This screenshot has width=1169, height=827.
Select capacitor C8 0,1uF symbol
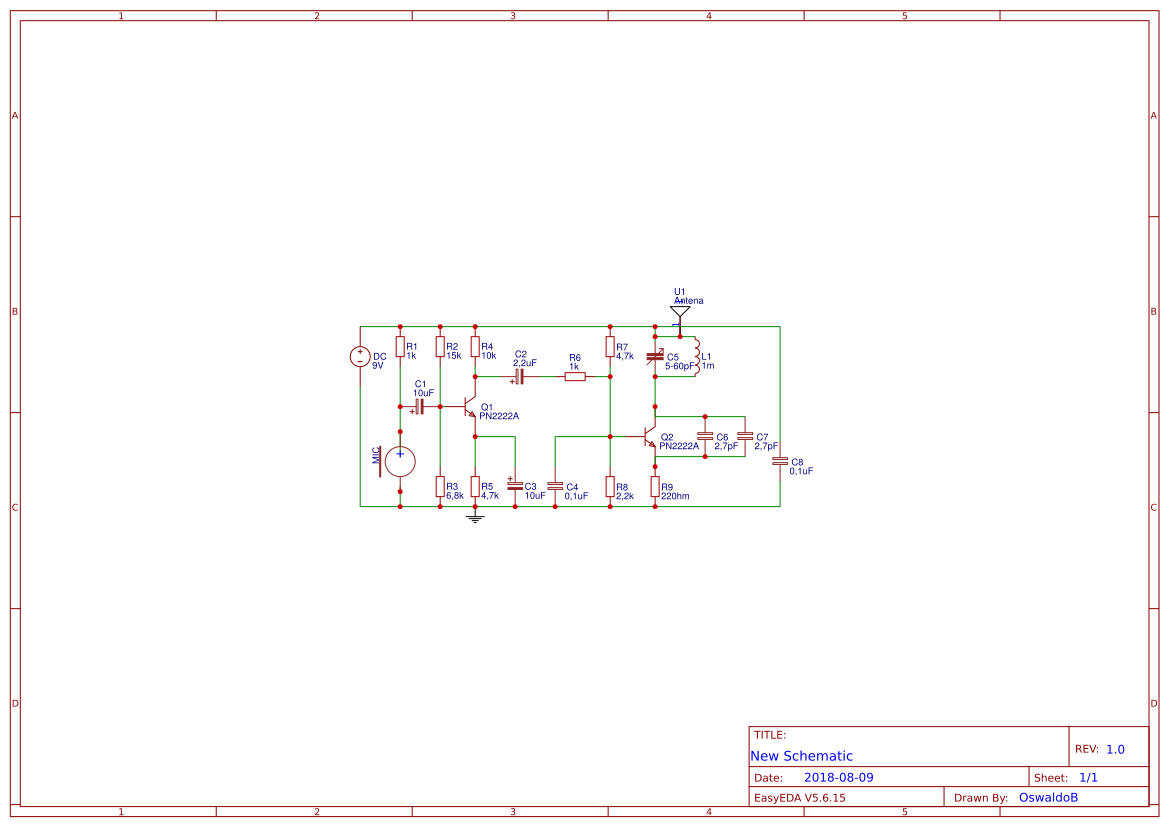click(780, 462)
